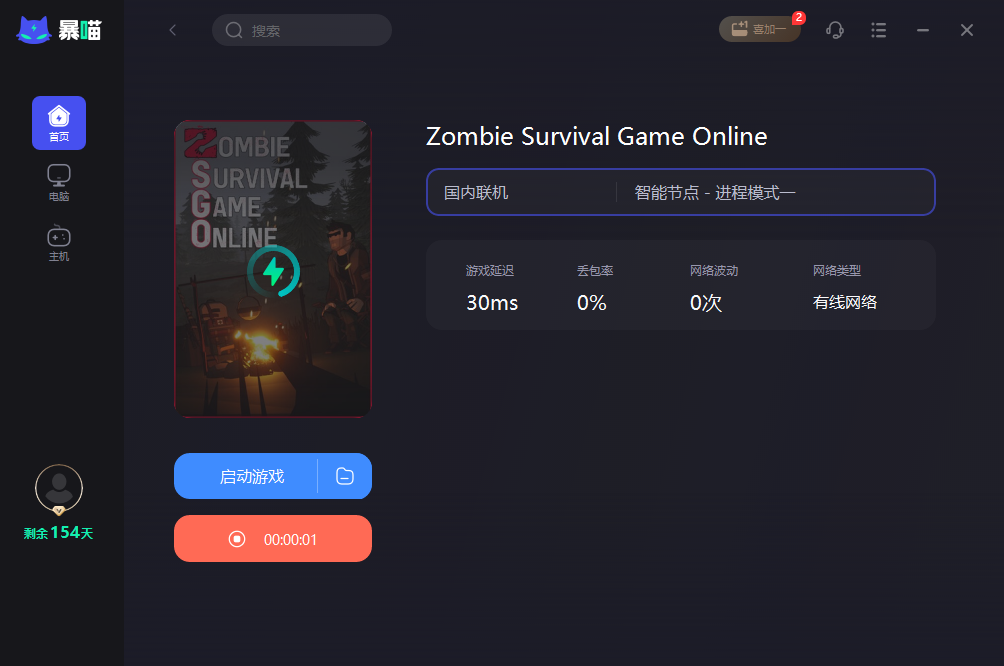Open the user avatar profile
The image size is (1004, 666).
click(x=59, y=488)
